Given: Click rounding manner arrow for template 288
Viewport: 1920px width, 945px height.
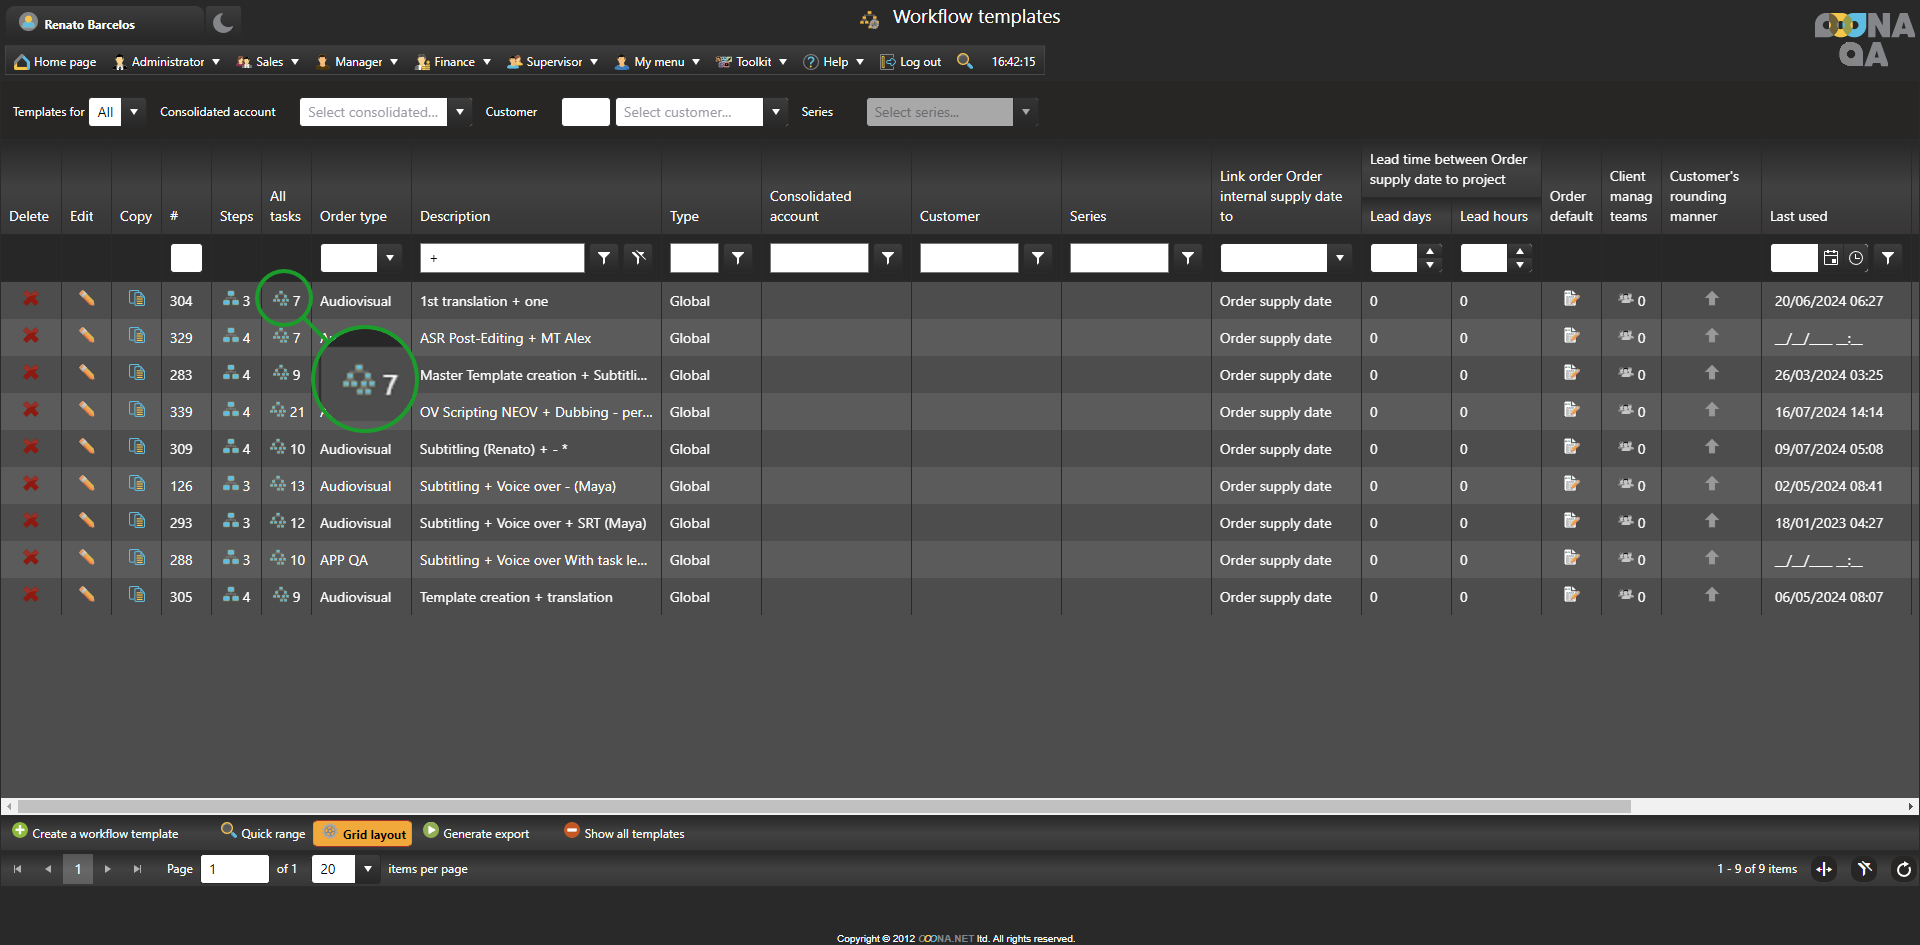Looking at the screenshot, I should 1711,558.
